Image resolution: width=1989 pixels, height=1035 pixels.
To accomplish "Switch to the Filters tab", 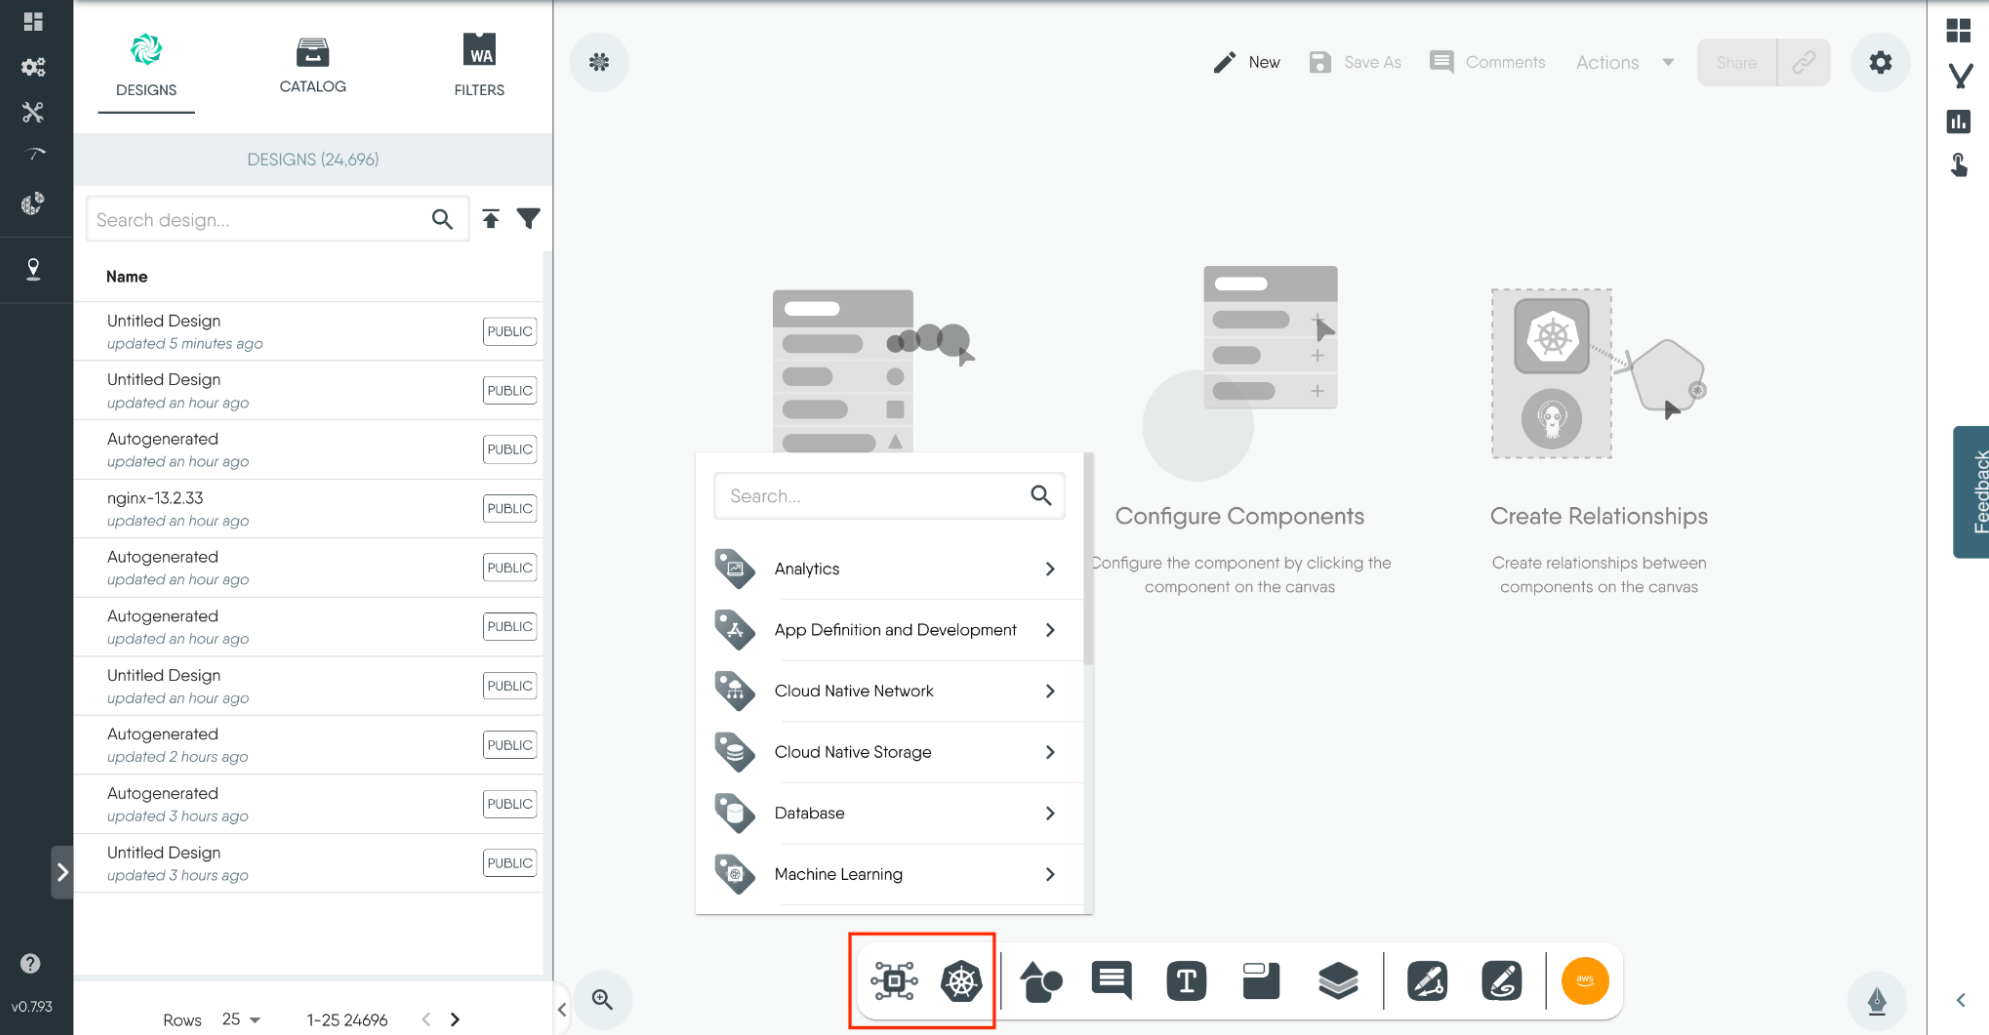I will tap(479, 66).
